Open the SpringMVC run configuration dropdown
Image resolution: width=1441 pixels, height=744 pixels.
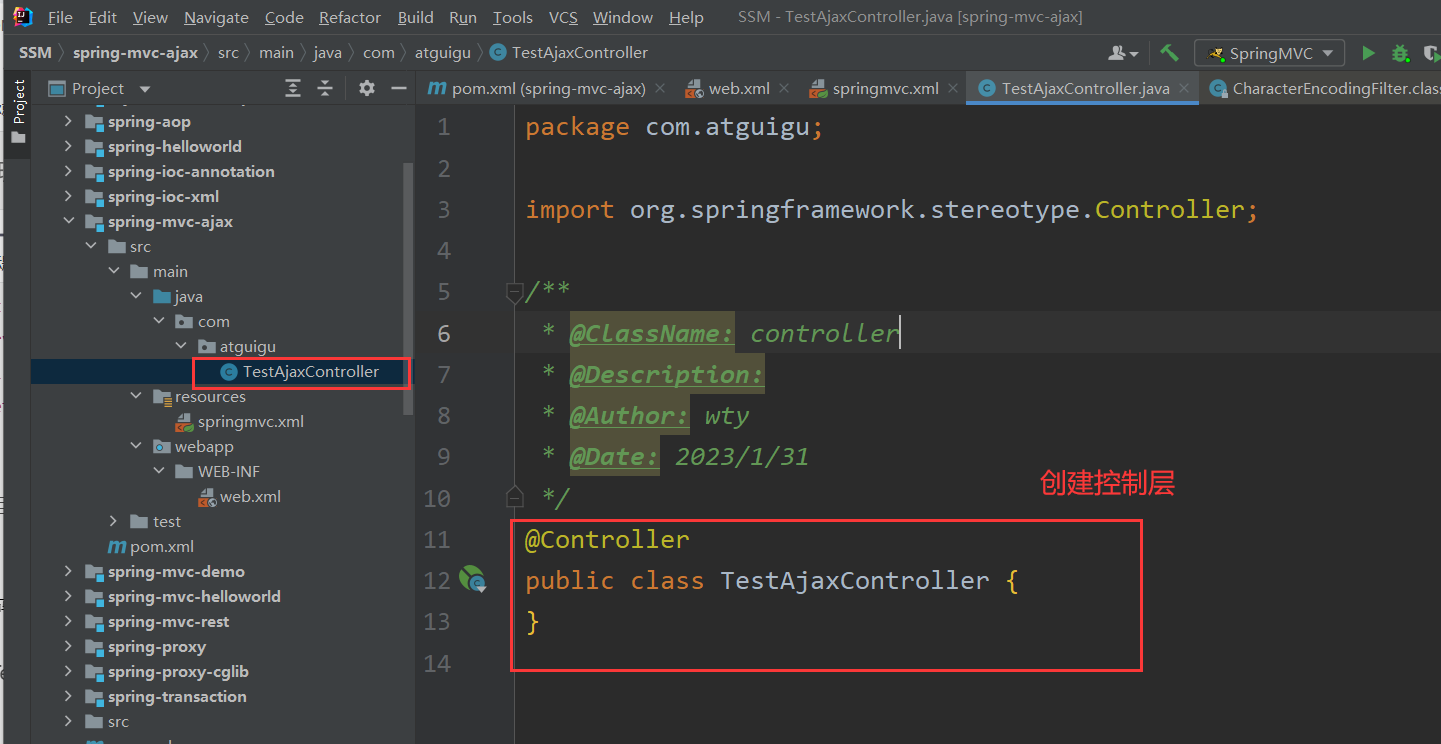coord(1270,53)
